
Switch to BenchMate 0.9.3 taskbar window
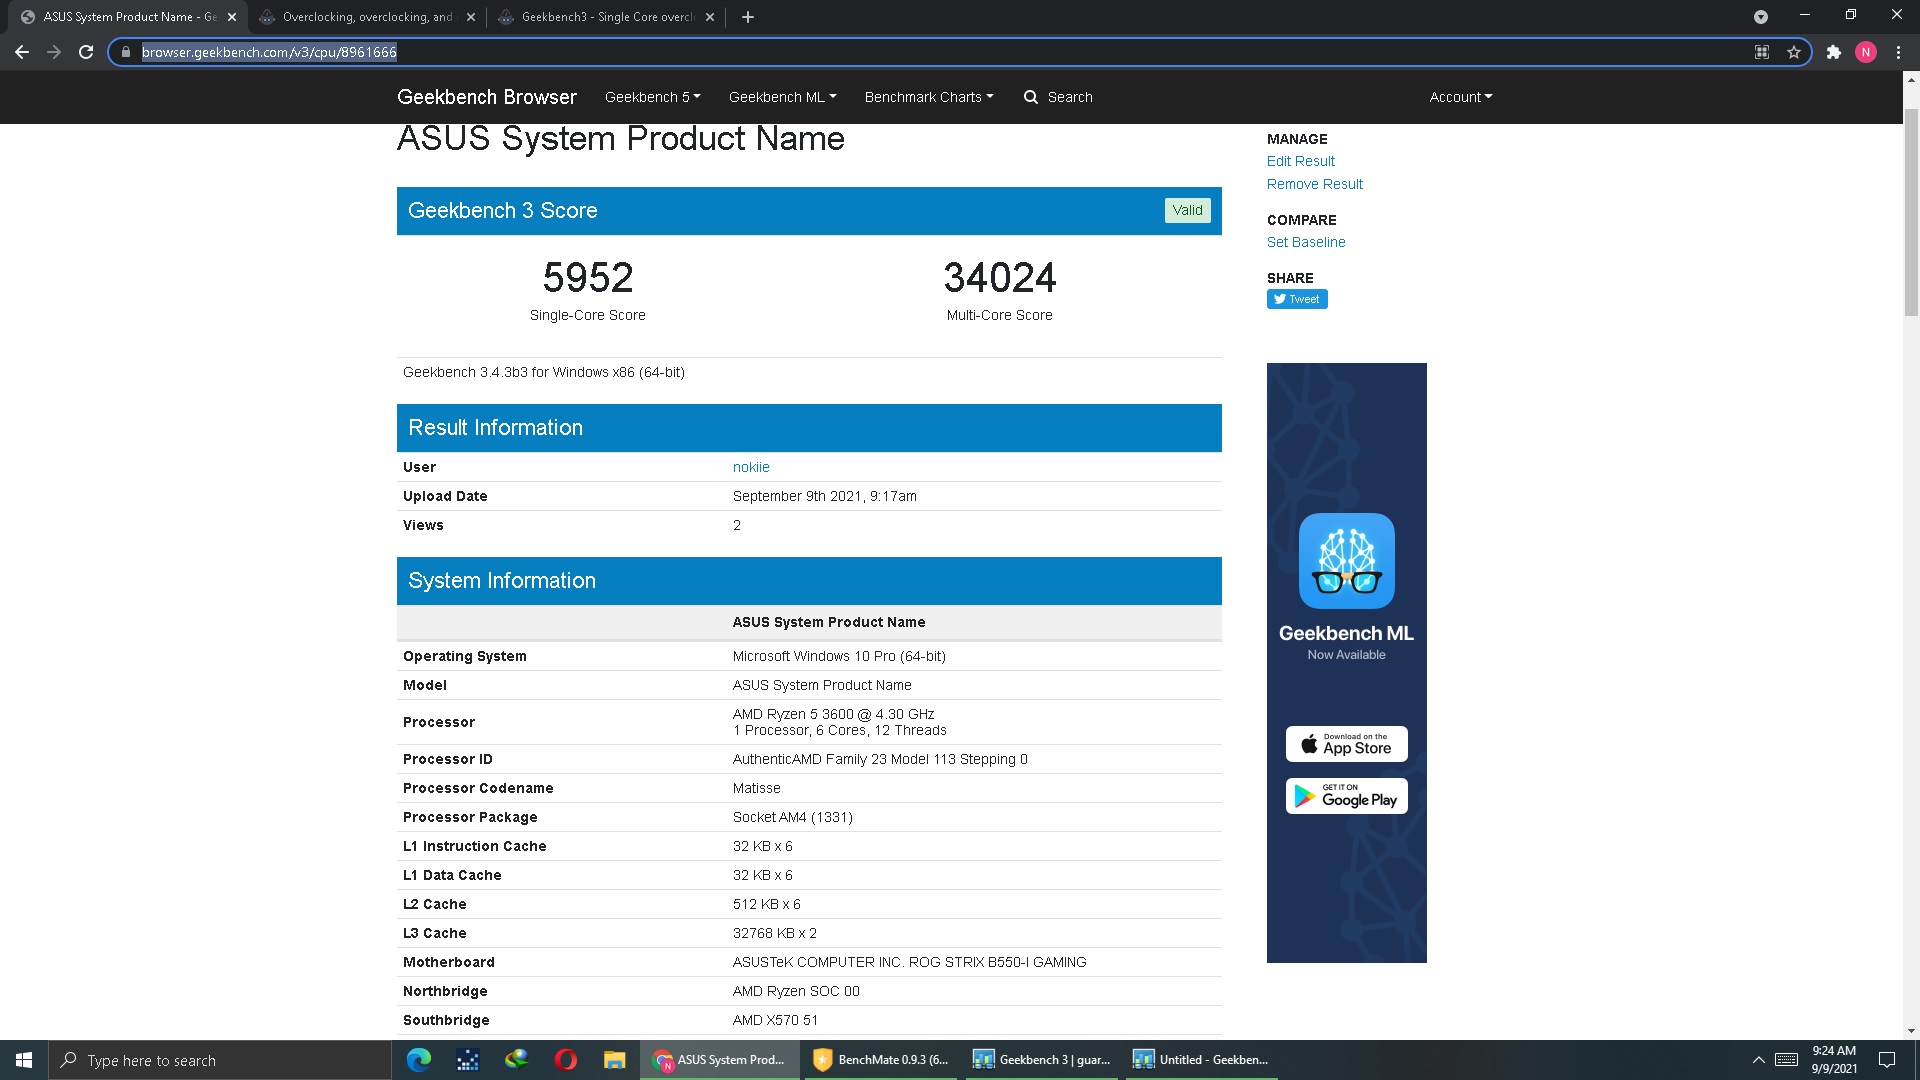(882, 1060)
